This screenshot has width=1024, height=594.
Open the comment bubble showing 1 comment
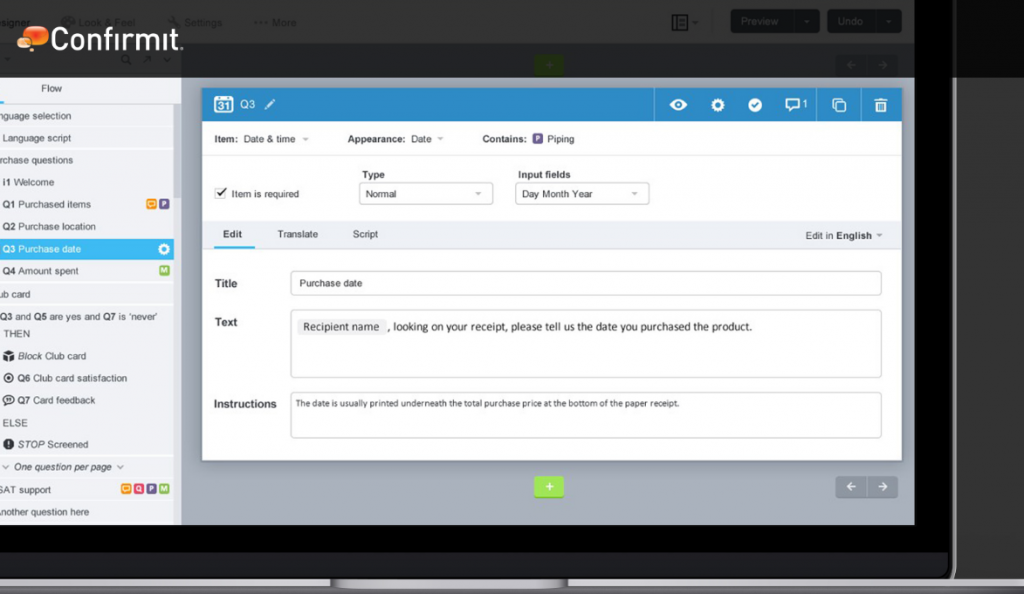[x=793, y=104]
